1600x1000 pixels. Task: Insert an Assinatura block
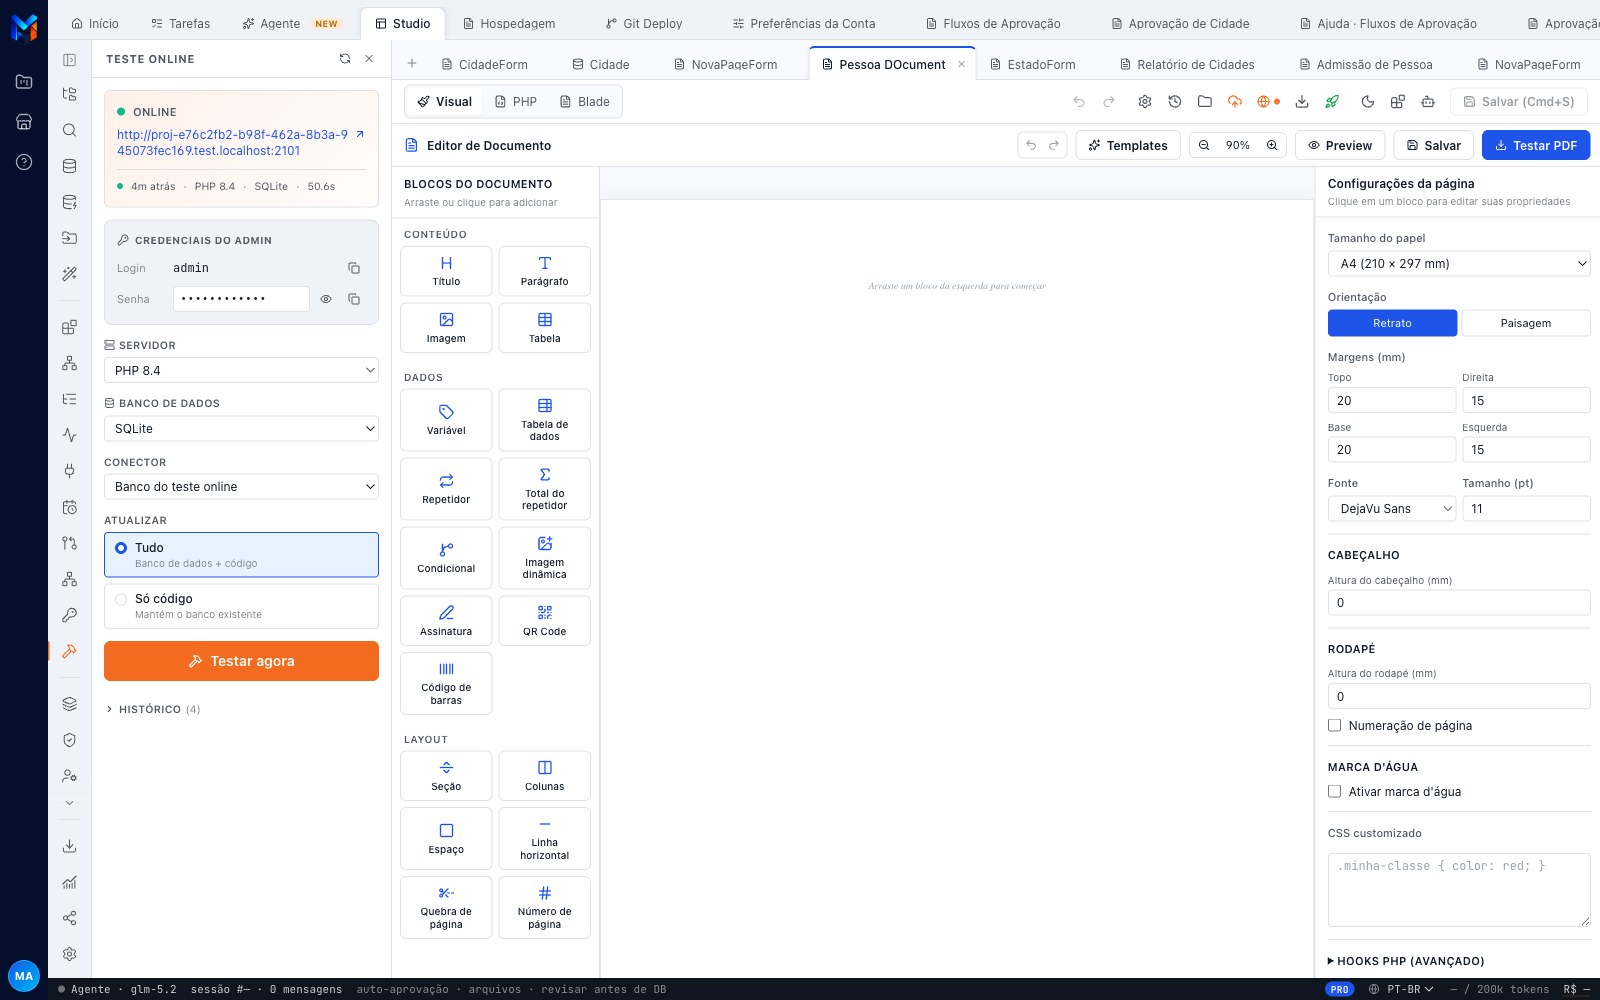446,621
